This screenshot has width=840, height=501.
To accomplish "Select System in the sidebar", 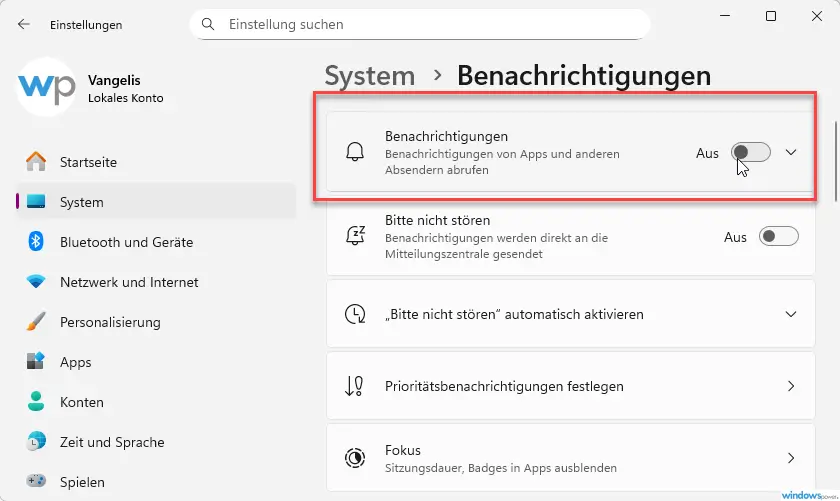I will 82,202.
